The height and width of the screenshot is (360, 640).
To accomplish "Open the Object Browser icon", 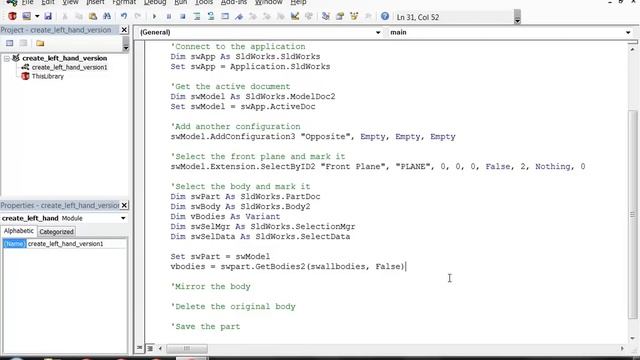I will [x=354, y=16].
